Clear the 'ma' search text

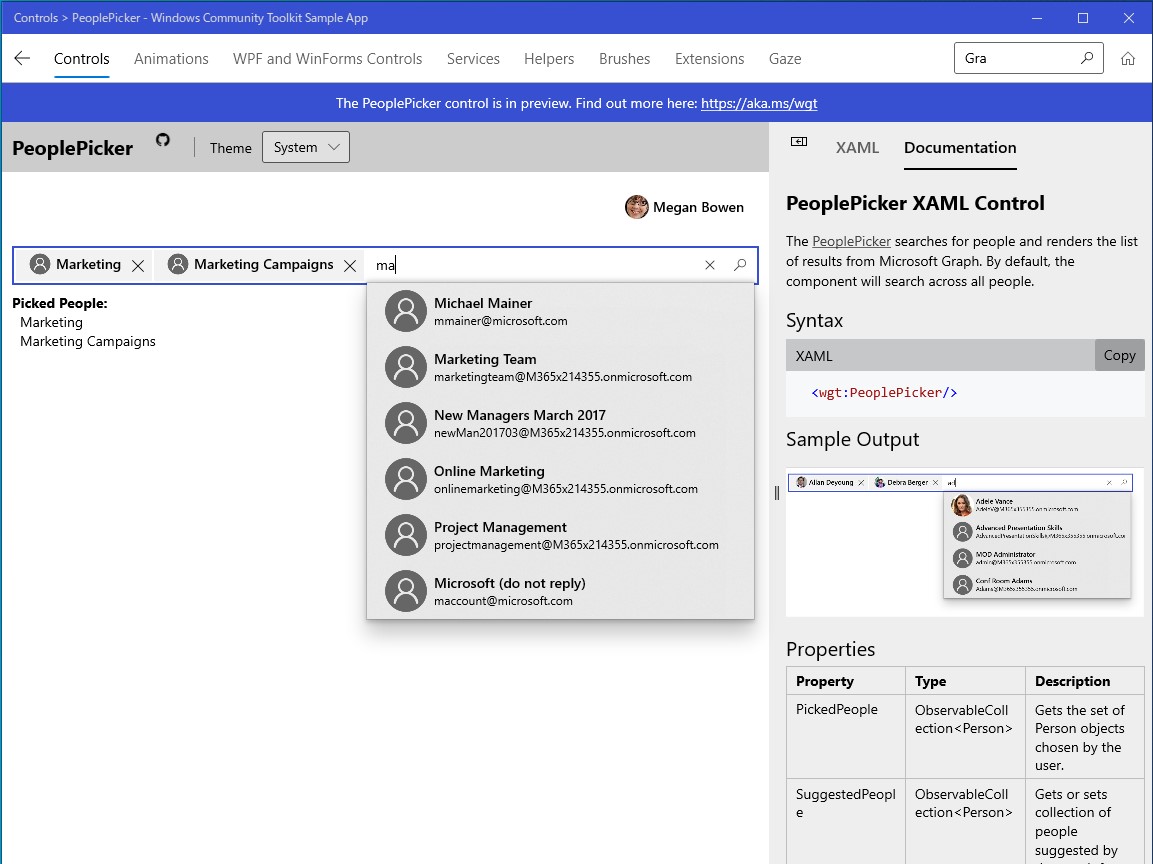coord(710,265)
